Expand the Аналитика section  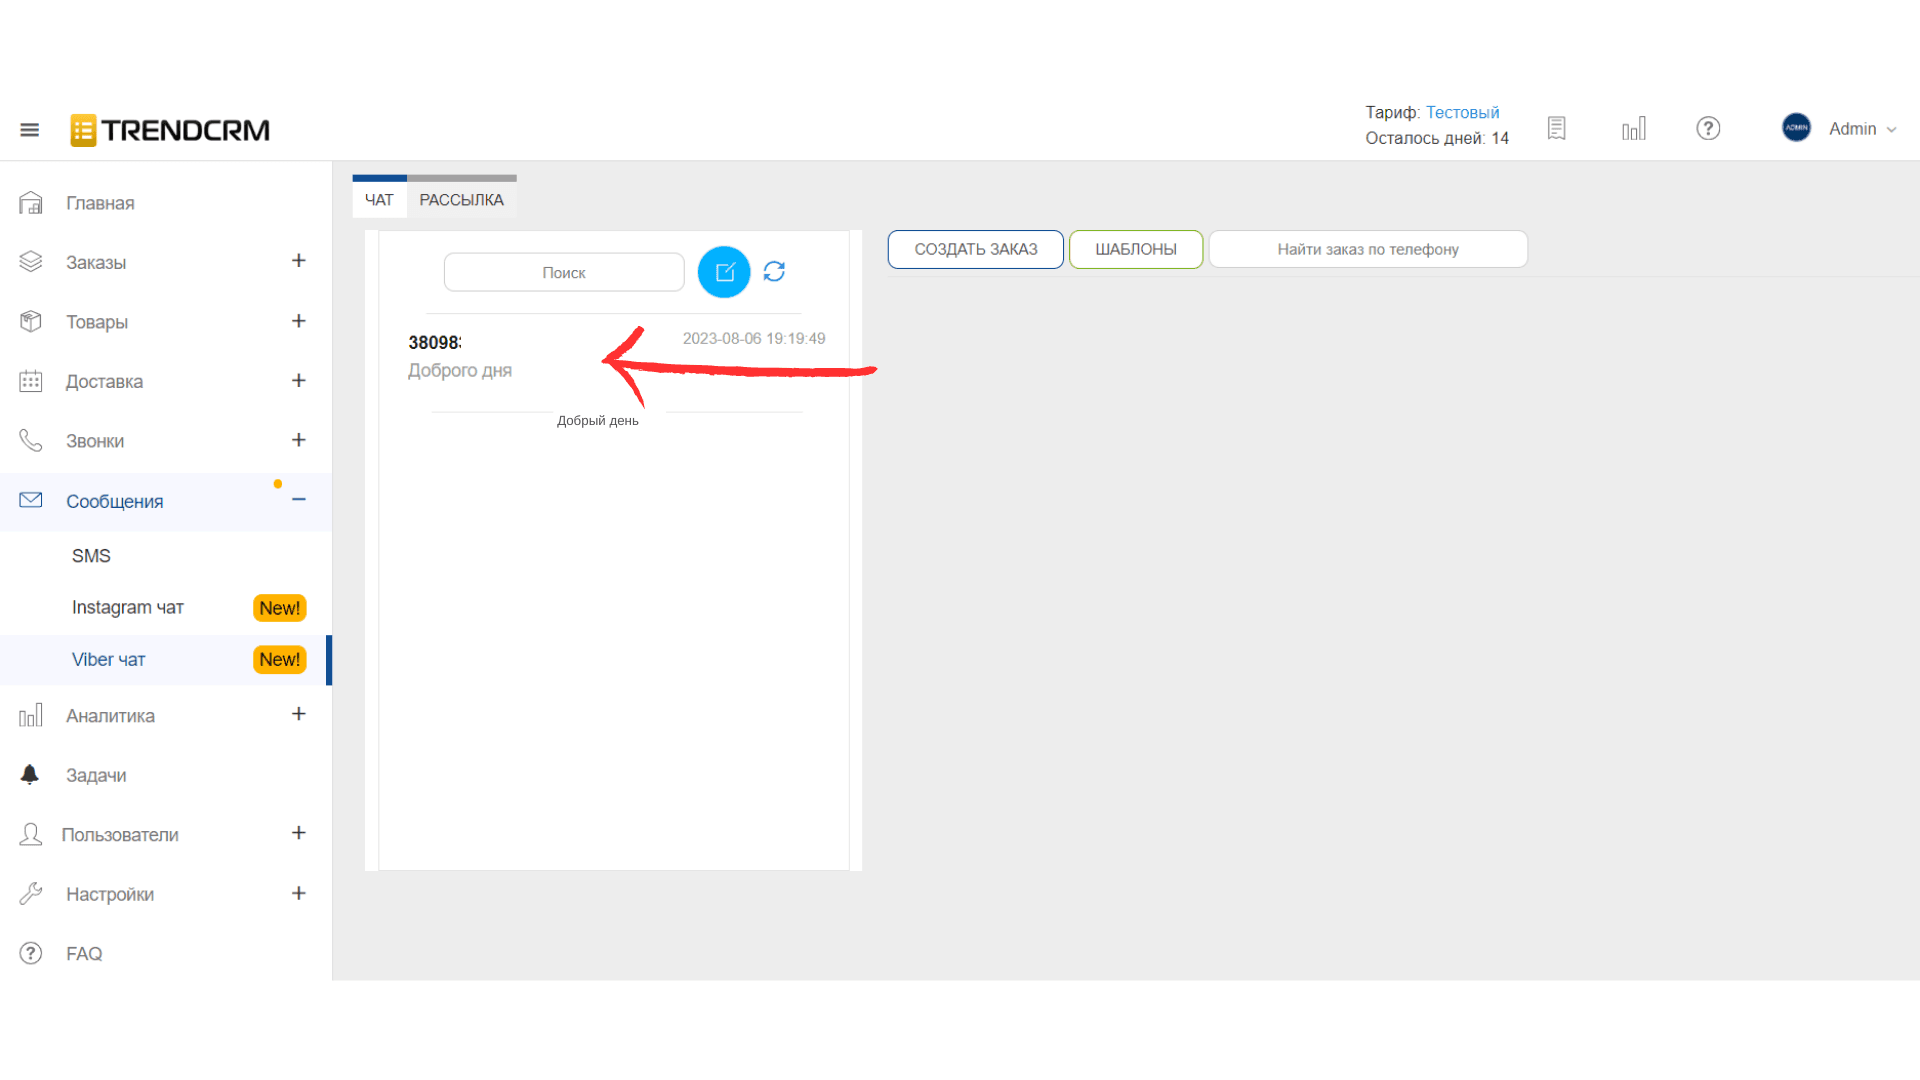click(x=298, y=714)
